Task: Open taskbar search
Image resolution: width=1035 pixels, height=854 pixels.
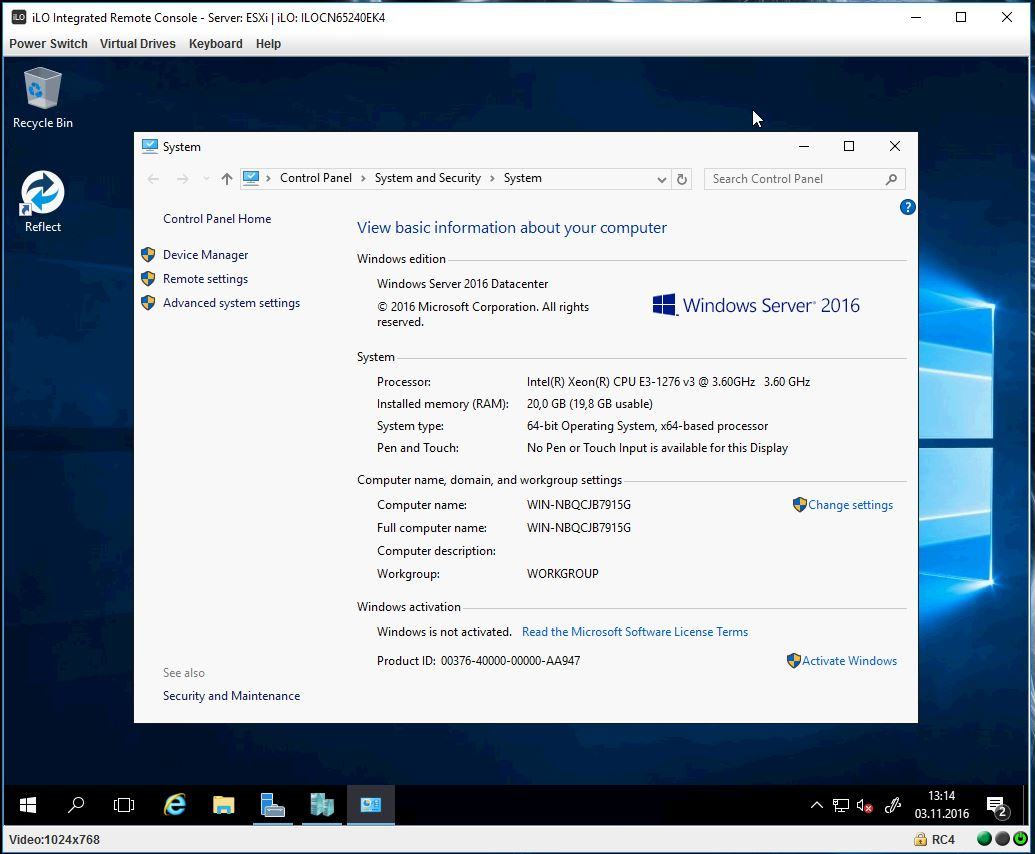Action: [76, 805]
